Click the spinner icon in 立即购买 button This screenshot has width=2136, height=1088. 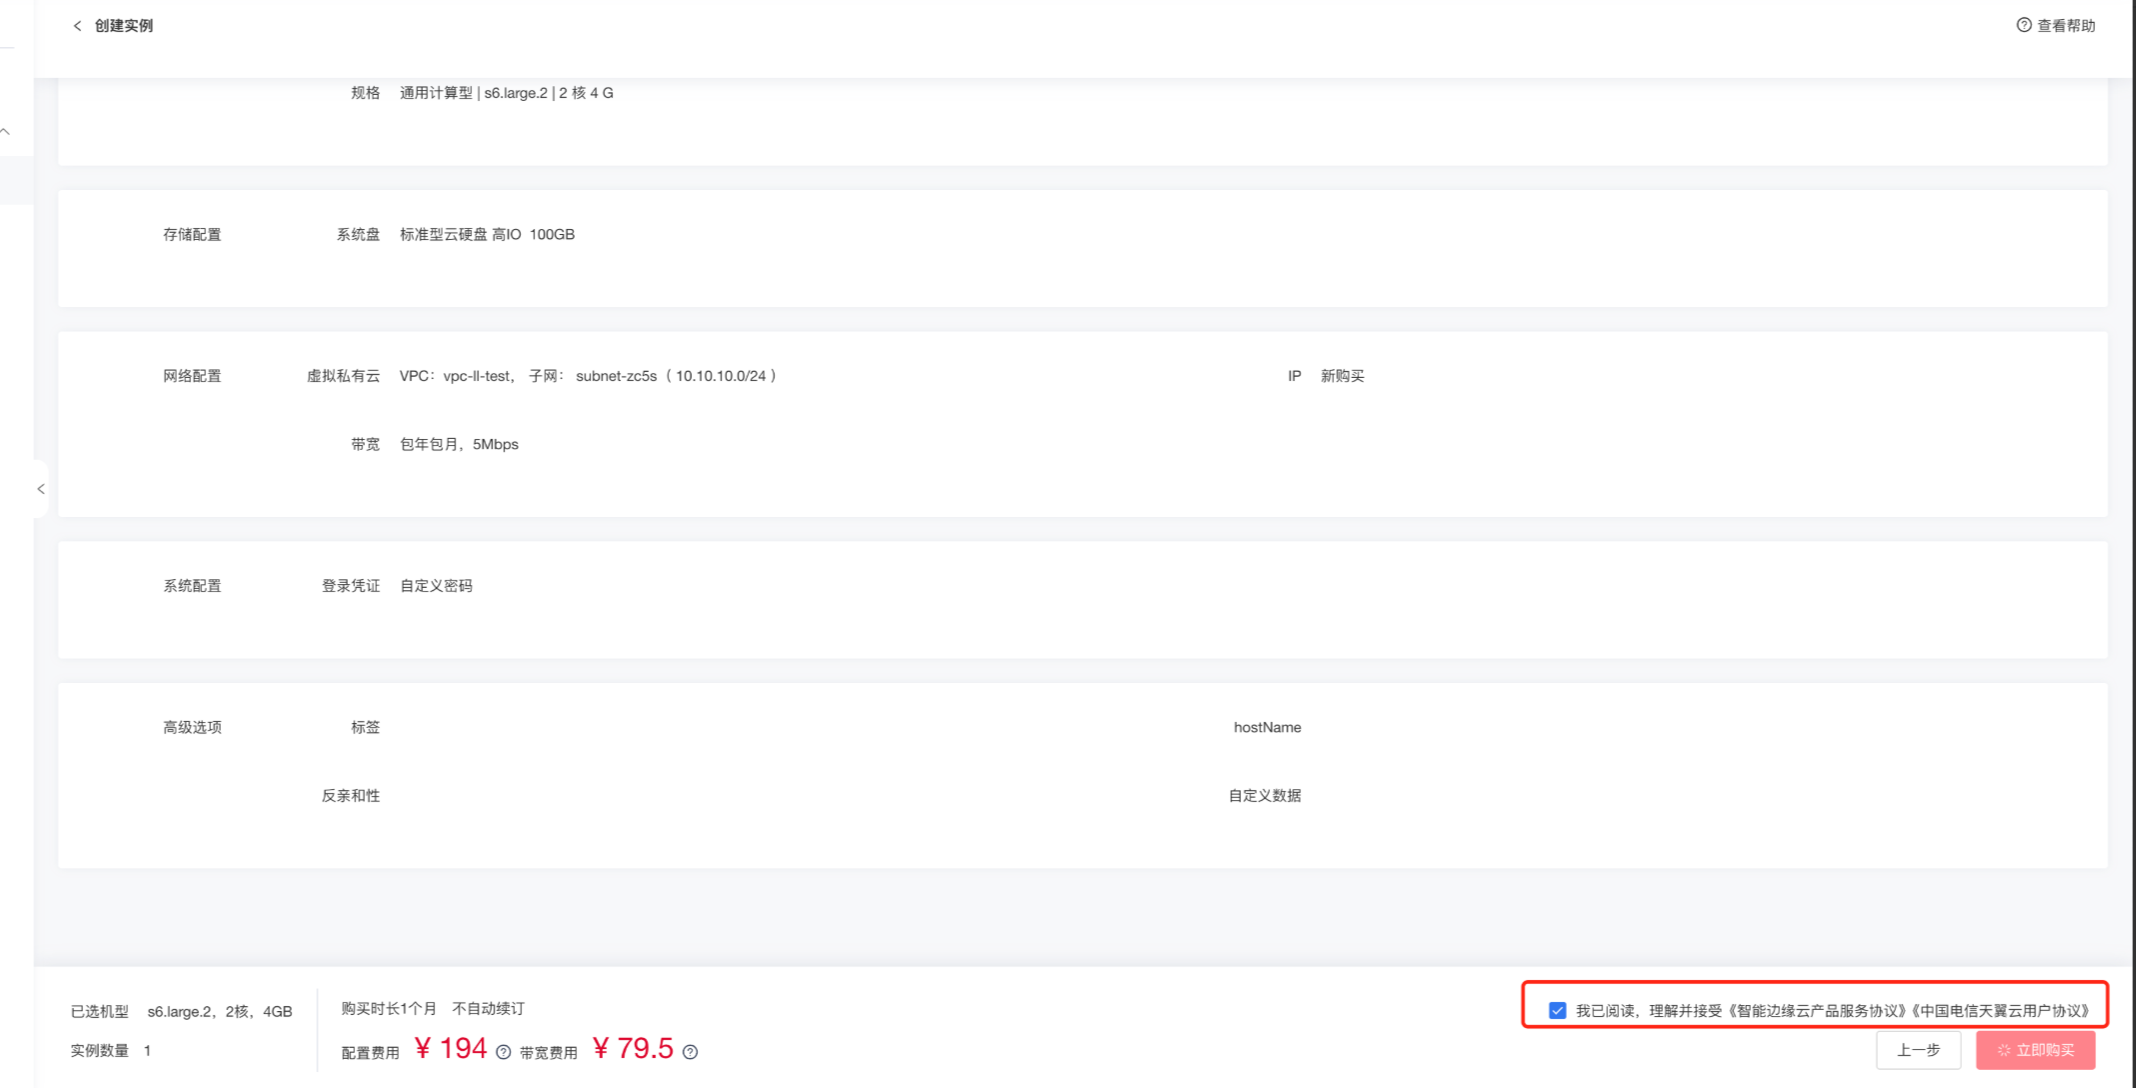[2003, 1050]
